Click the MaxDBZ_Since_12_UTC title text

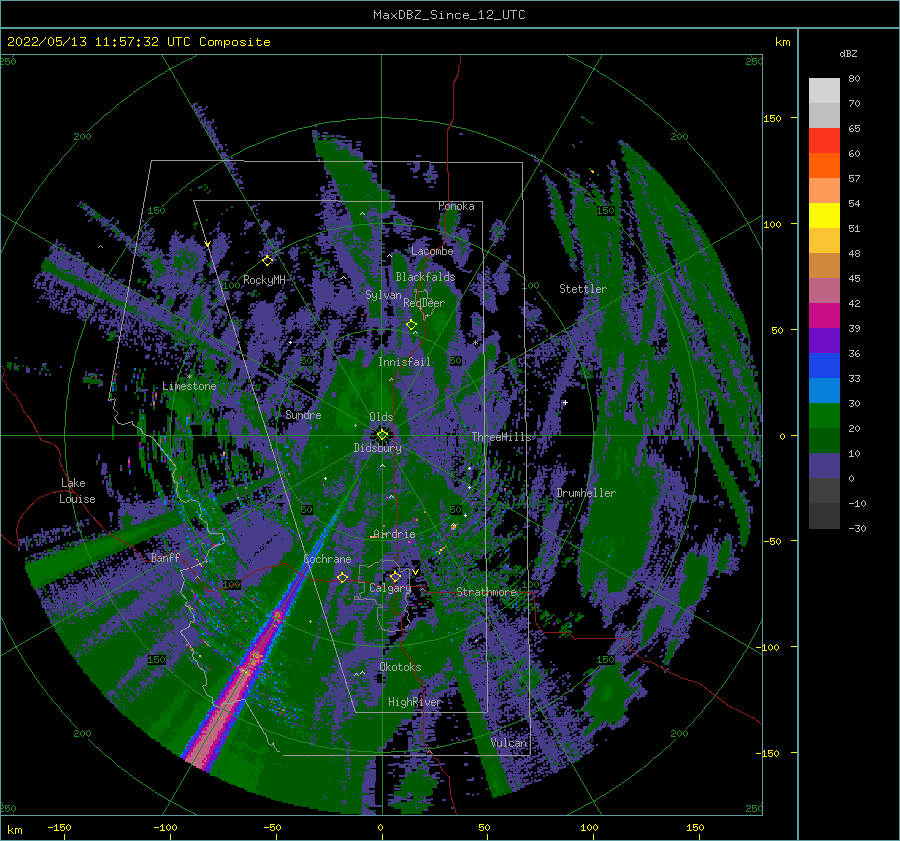[449, 15]
